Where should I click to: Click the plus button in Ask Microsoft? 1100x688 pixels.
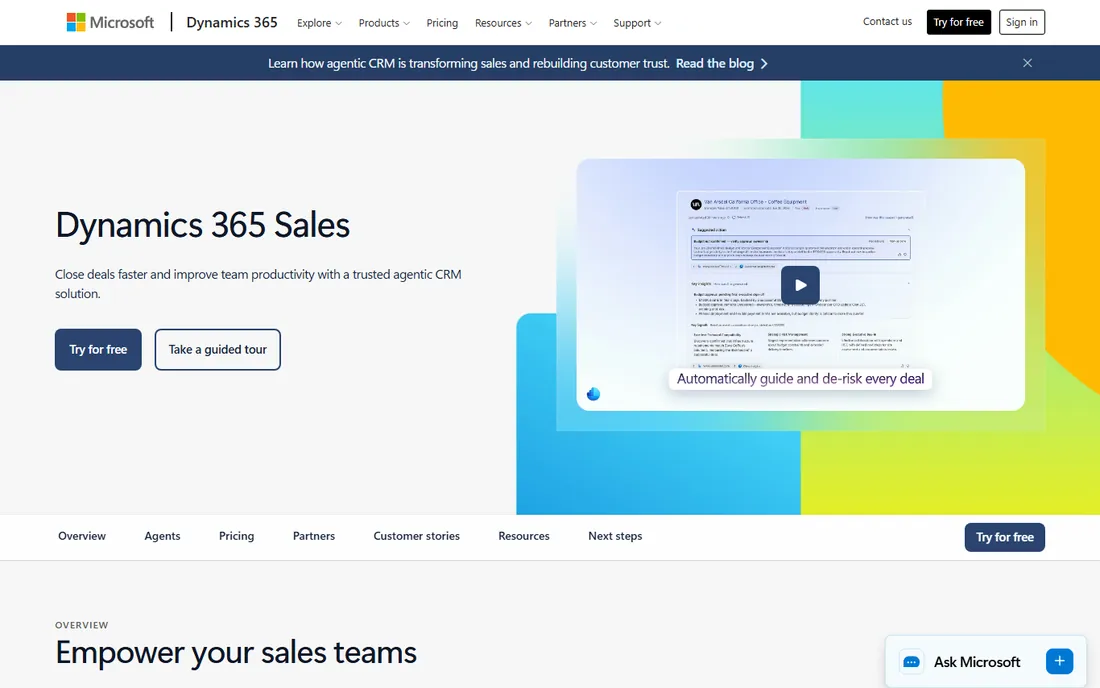1059,661
